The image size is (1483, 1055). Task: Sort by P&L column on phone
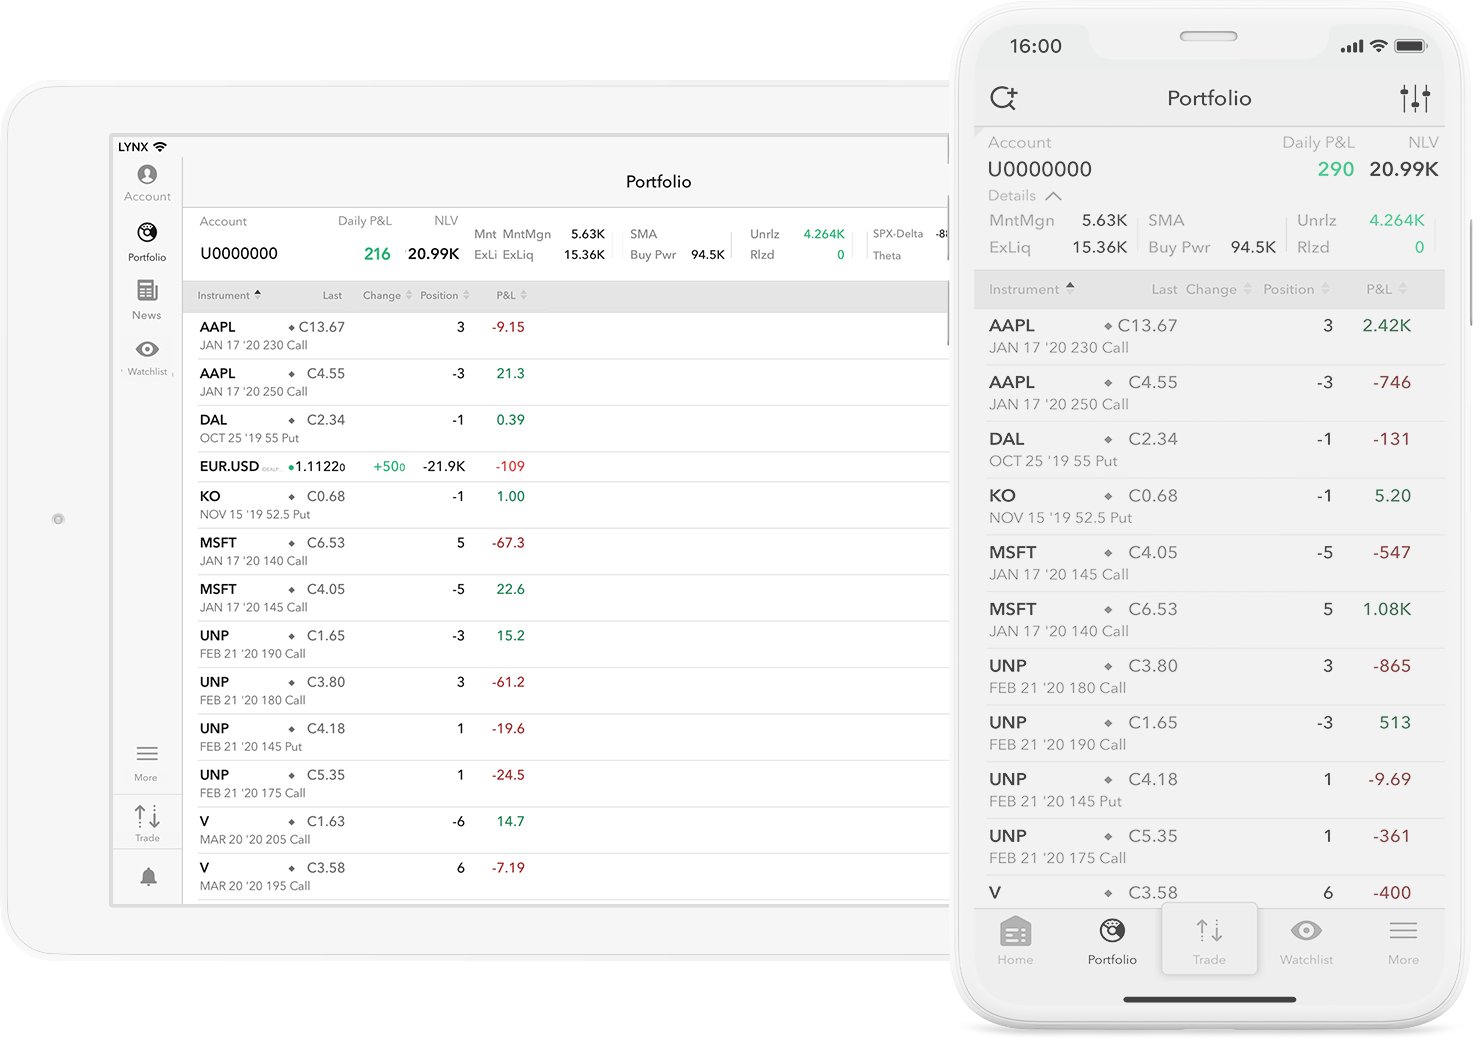(x=1386, y=289)
